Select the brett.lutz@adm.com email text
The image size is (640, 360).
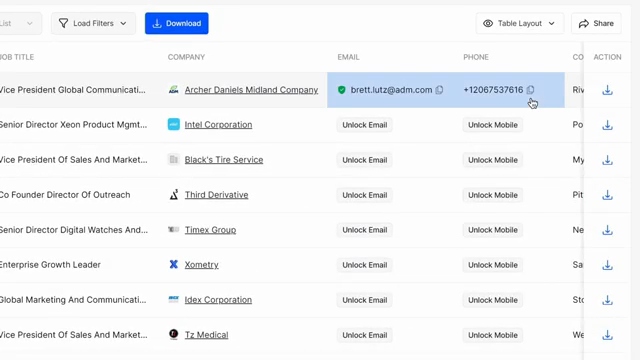click(391, 90)
